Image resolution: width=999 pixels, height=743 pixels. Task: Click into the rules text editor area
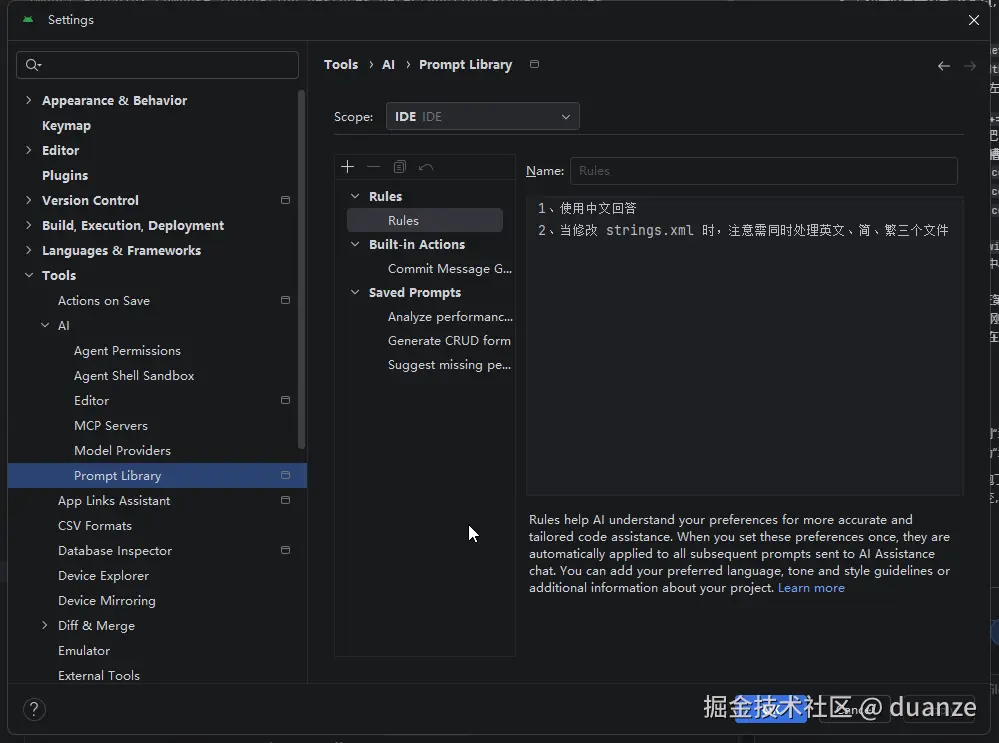tap(744, 347)
